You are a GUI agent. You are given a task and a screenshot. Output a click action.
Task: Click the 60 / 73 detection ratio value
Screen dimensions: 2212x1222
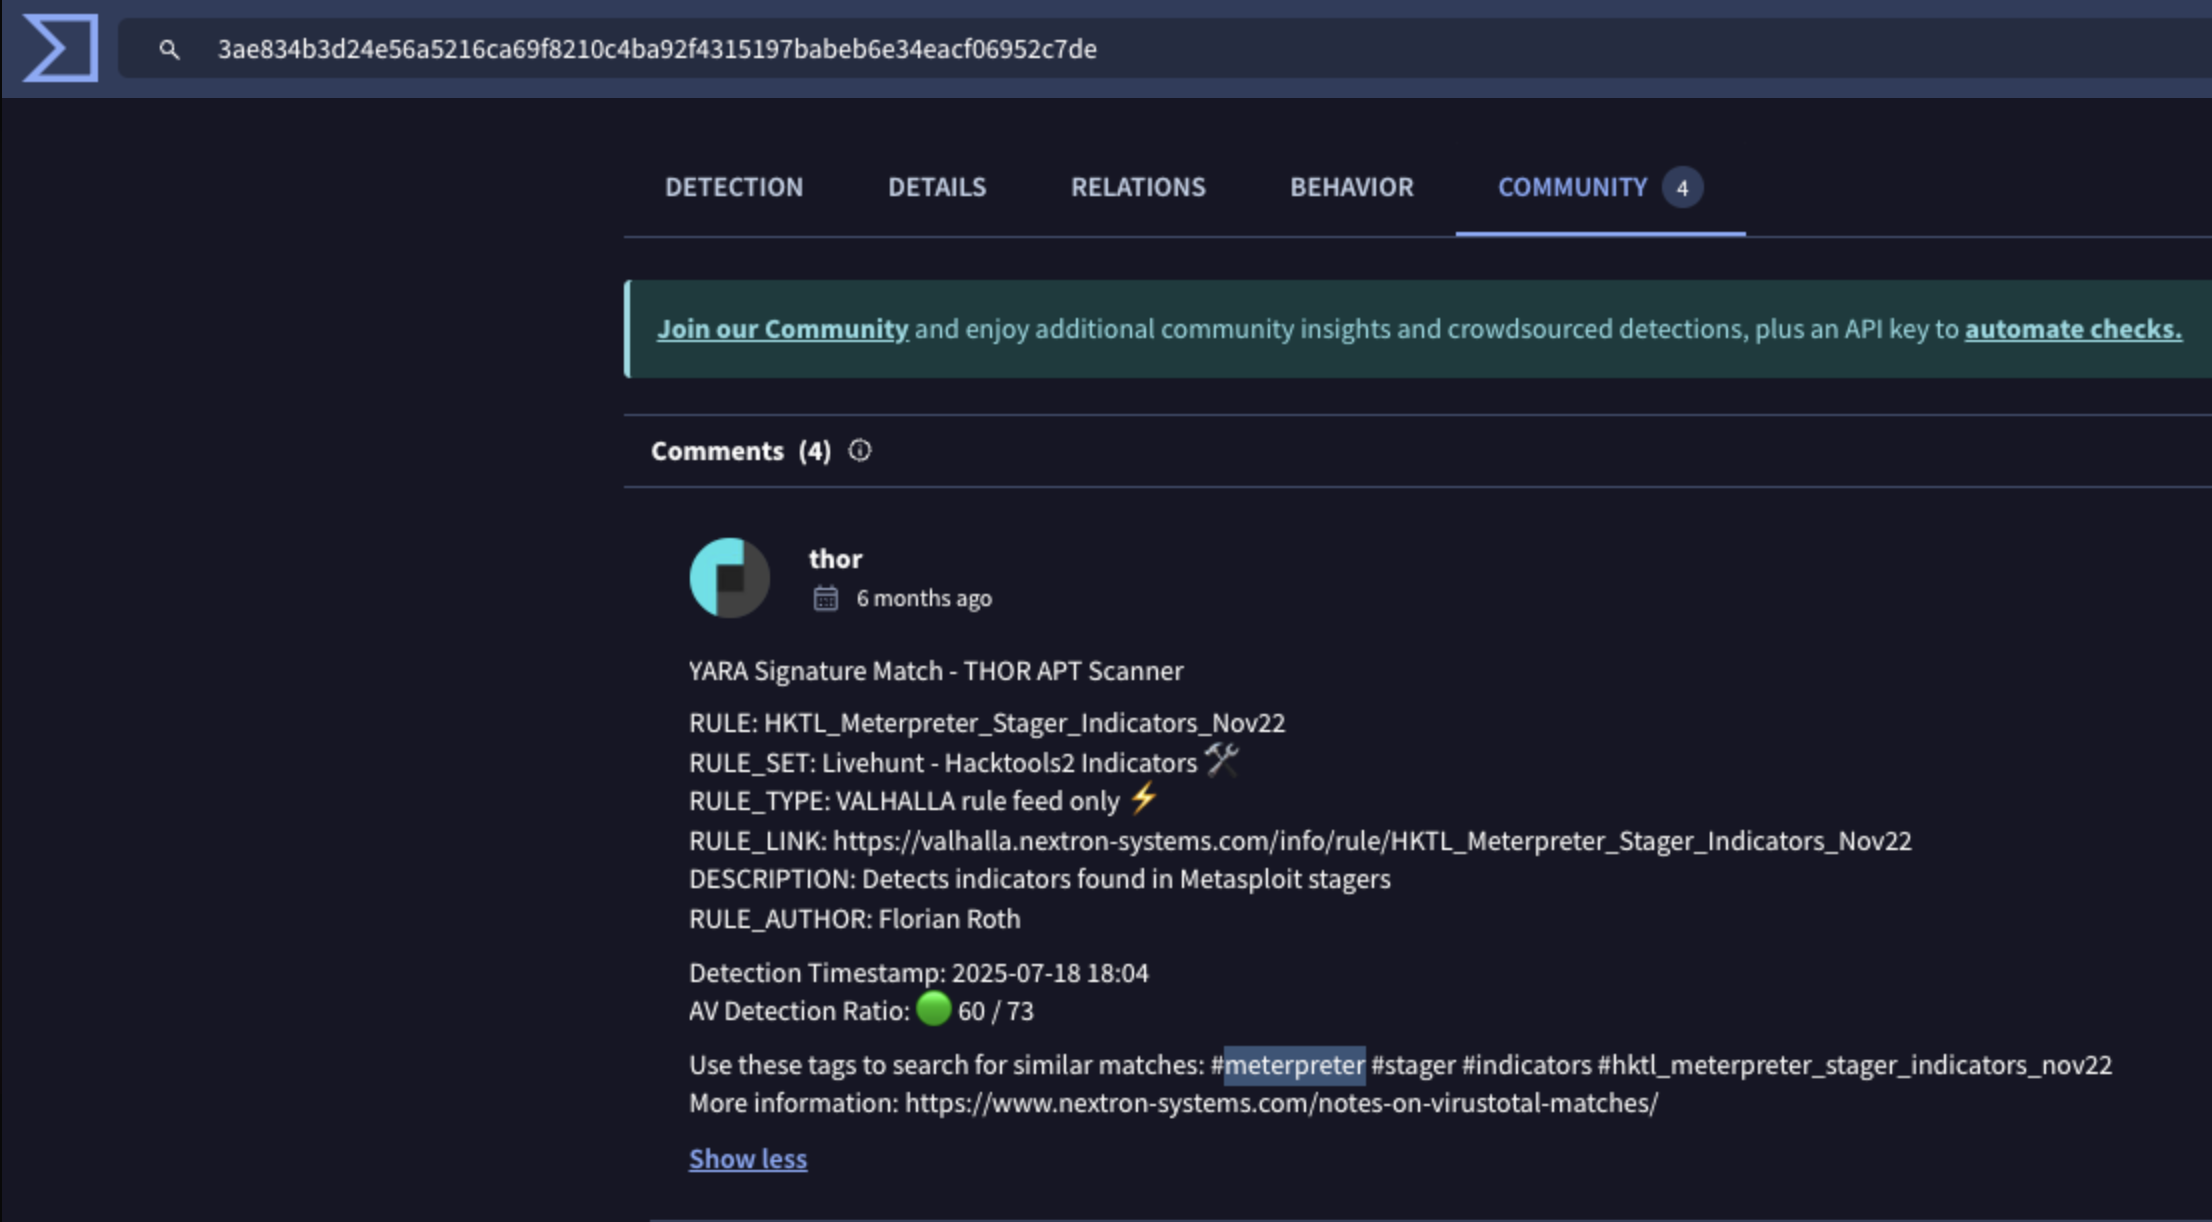point(996,1011)
